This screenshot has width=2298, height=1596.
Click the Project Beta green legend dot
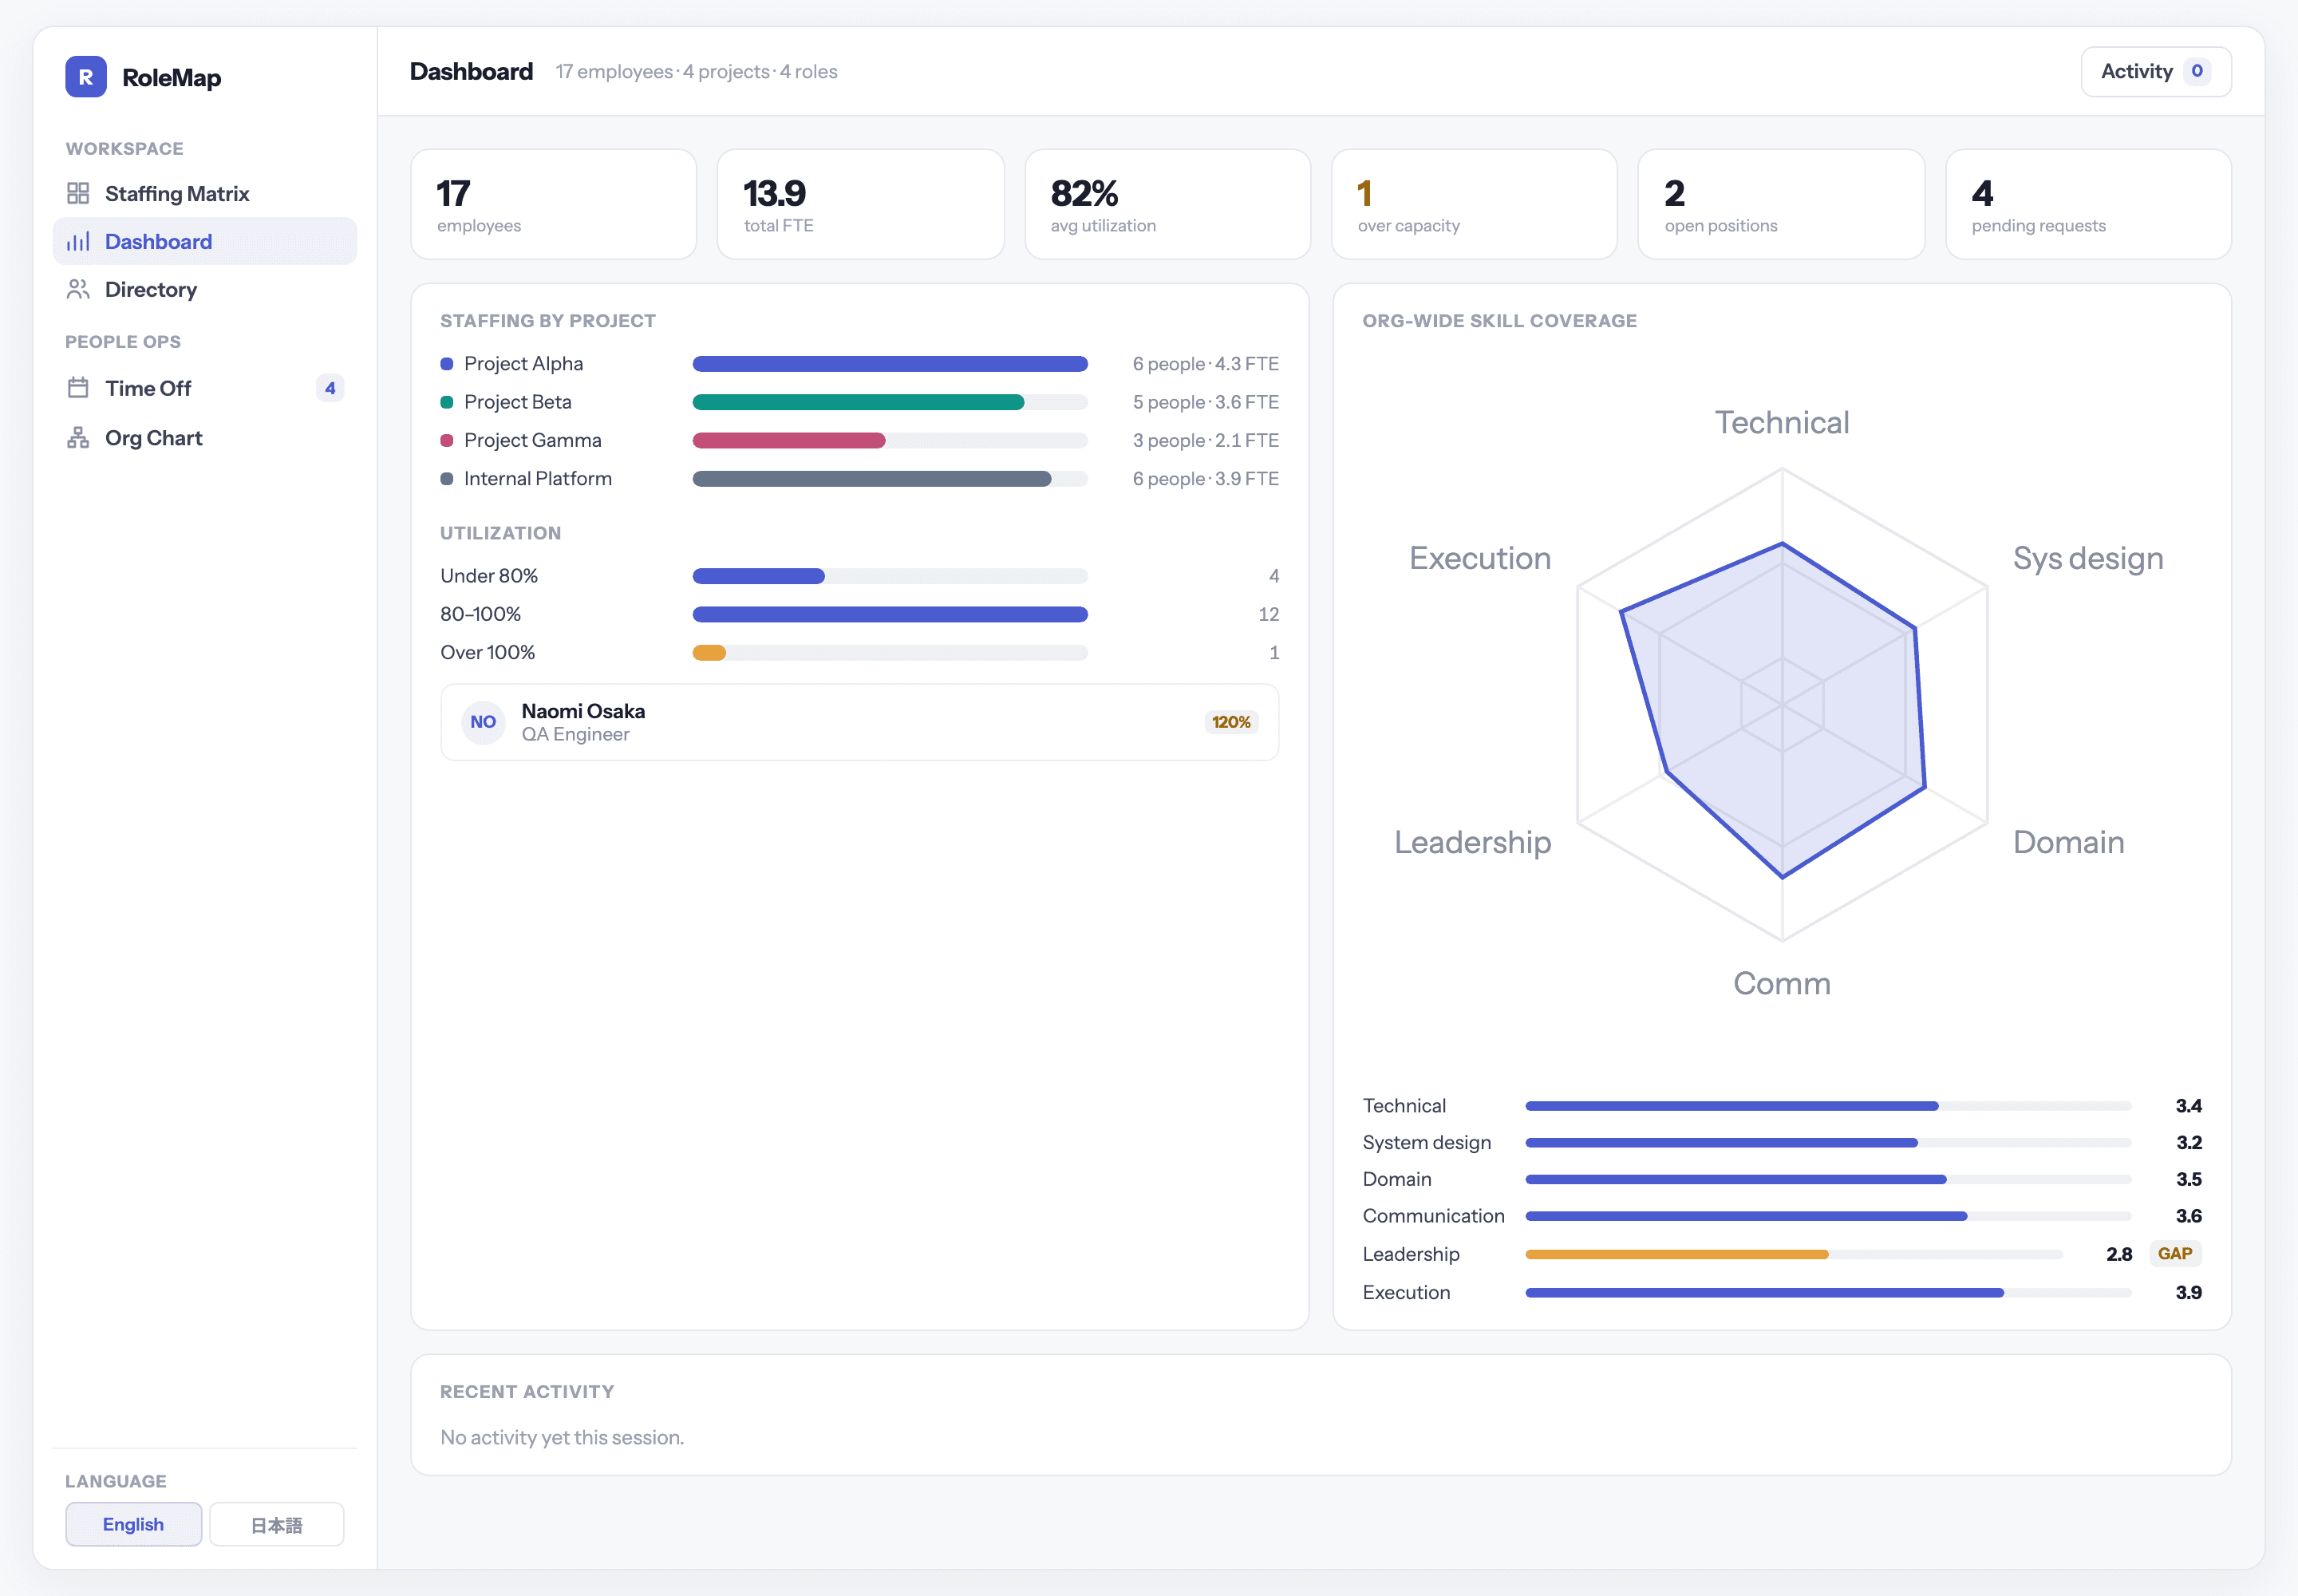[x=447, y=402]
